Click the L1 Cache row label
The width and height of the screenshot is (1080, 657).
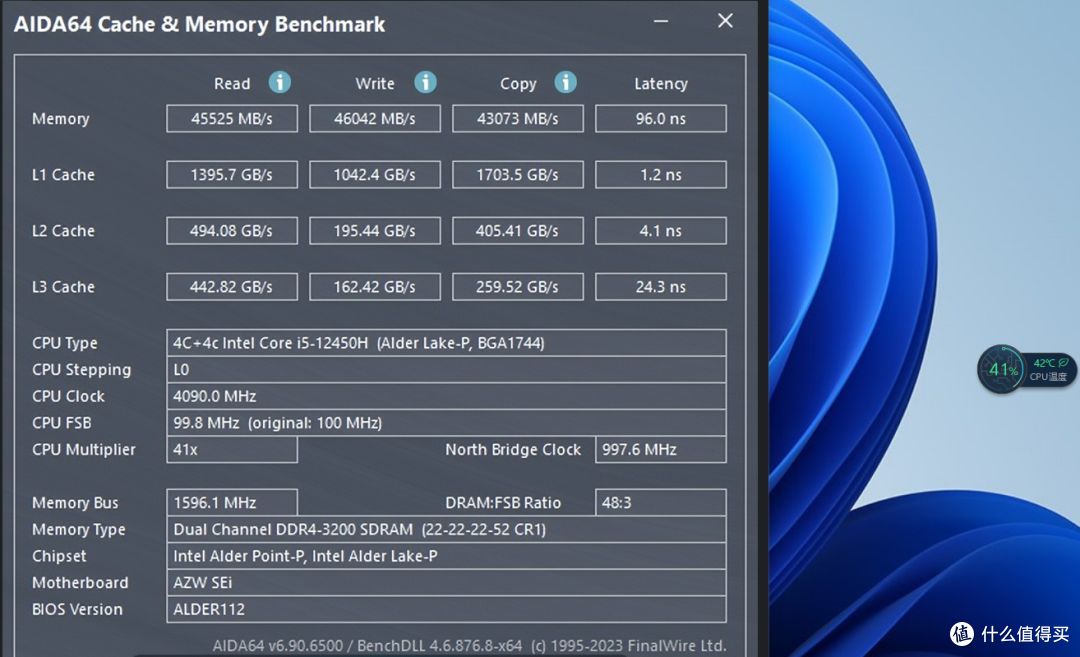click(x=63, y=175)
